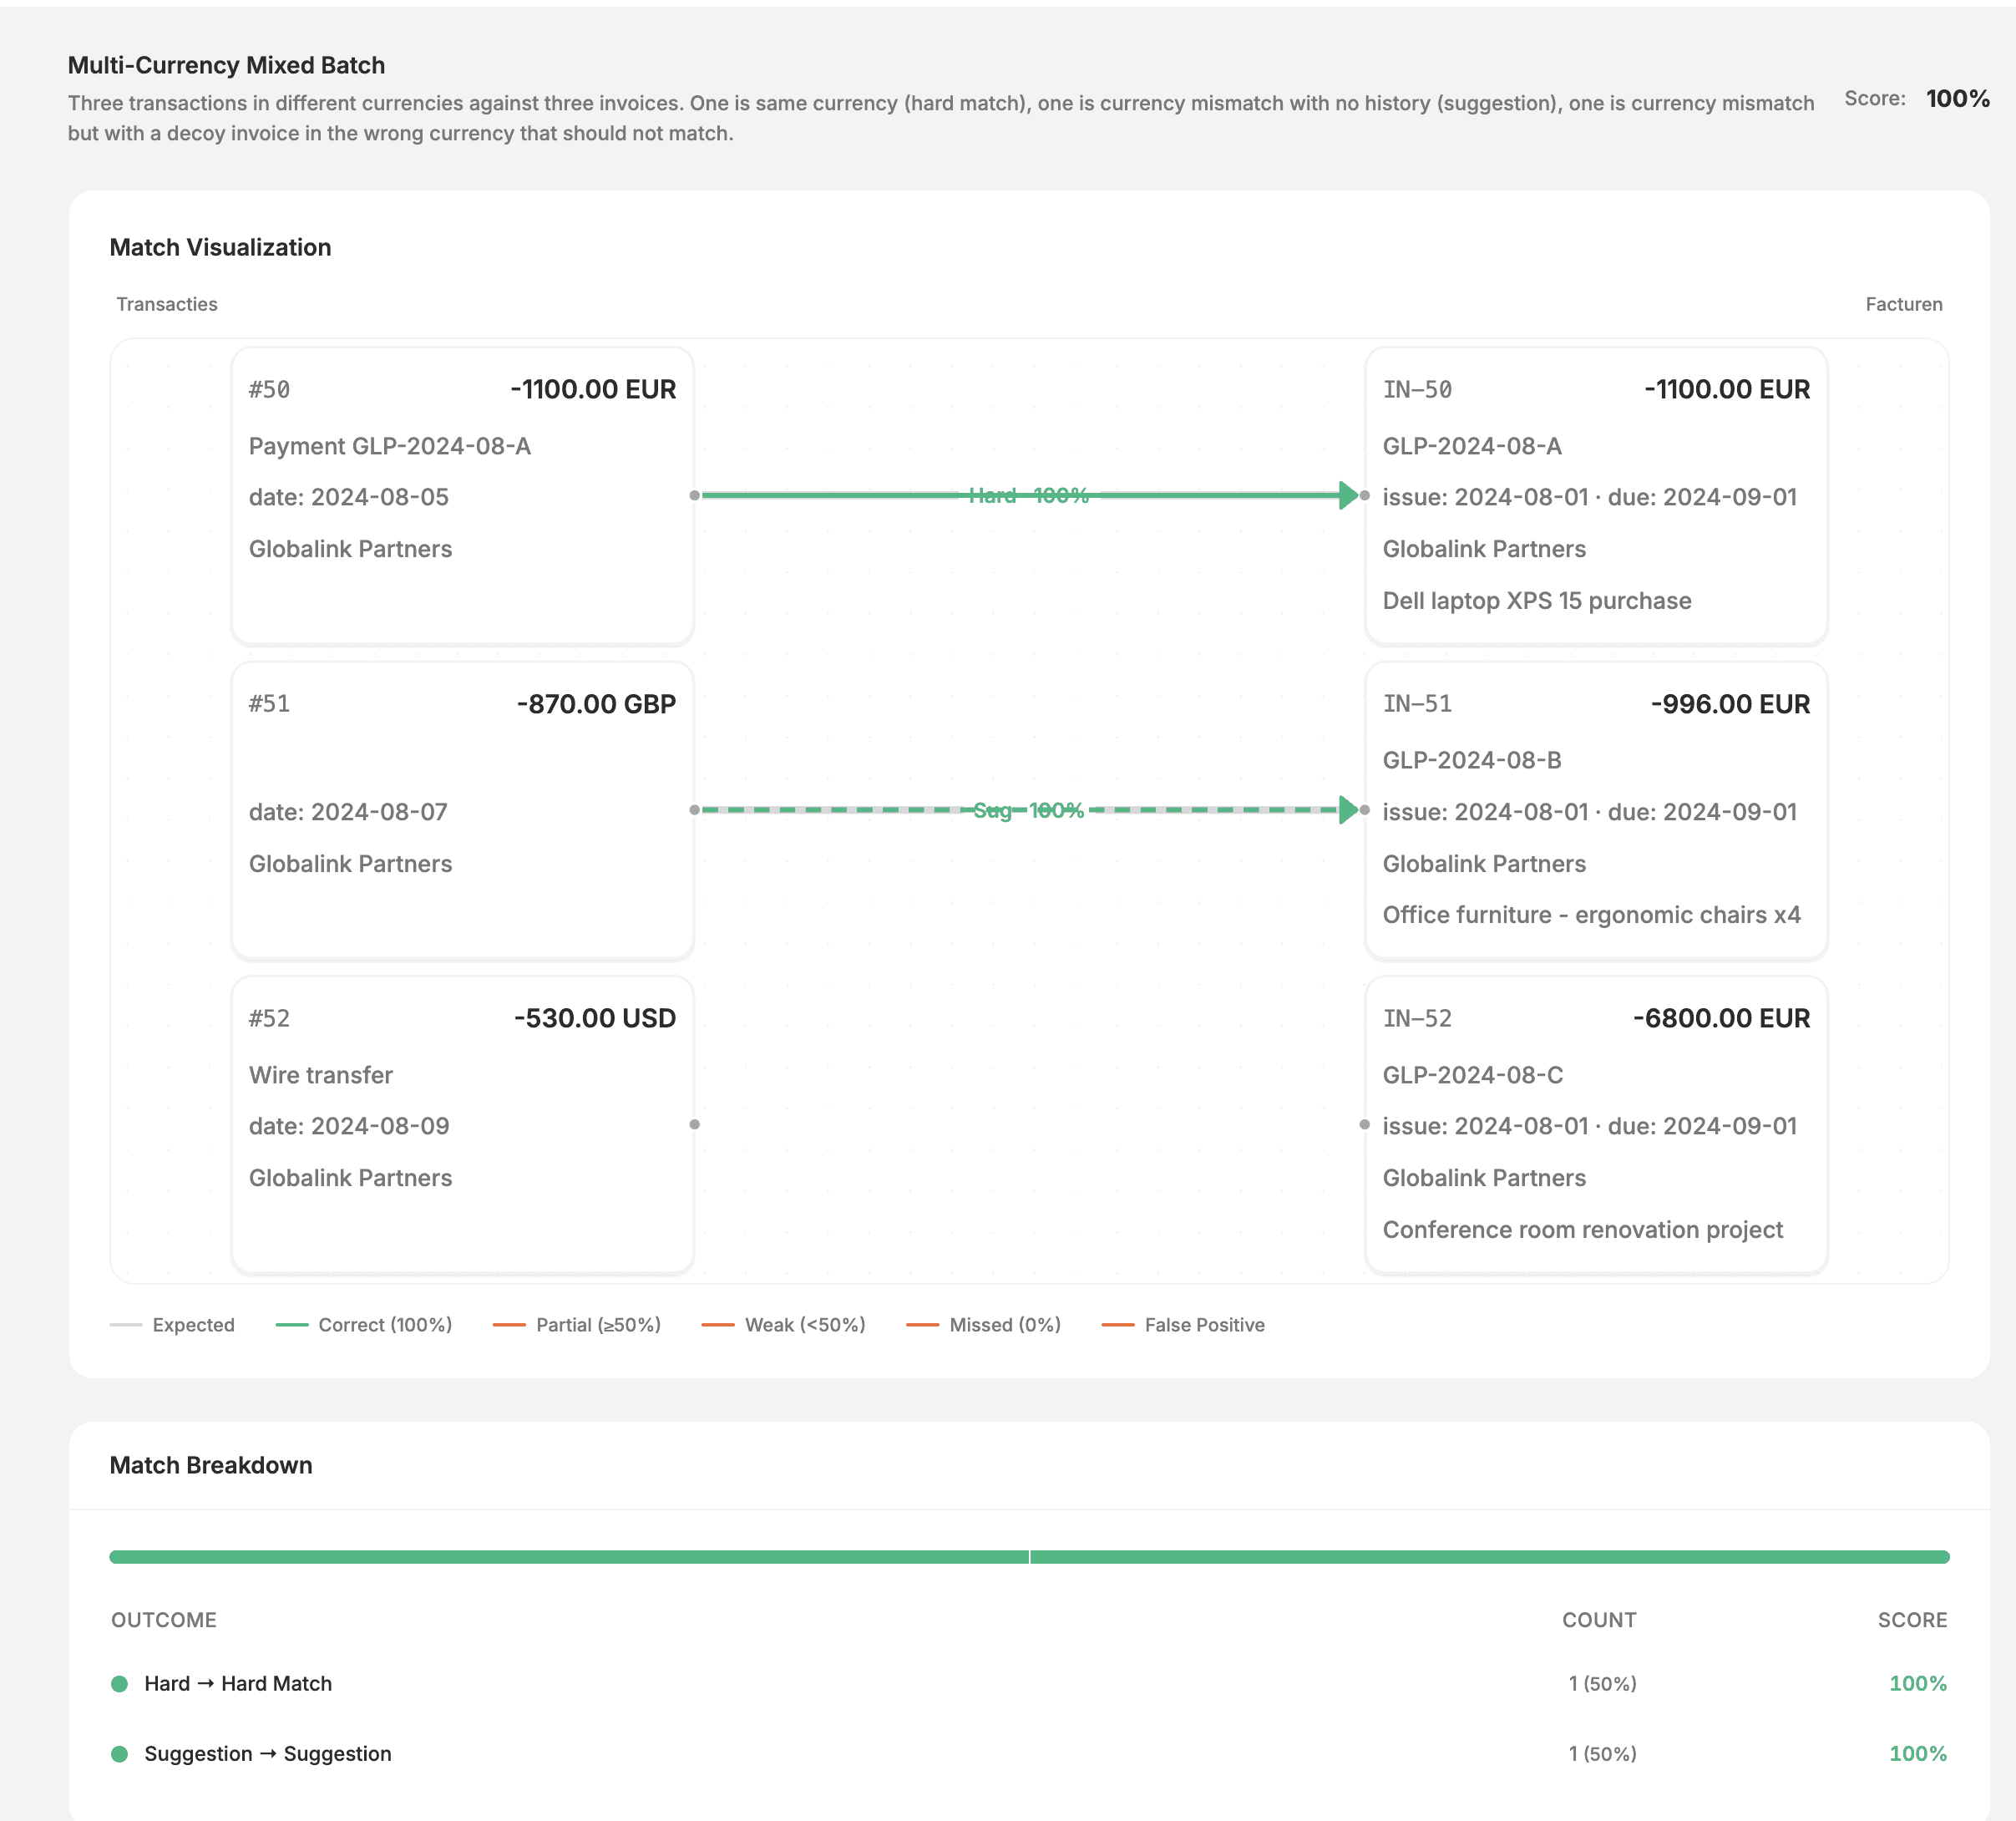
Task: Click the Hard 100% match edge label
Action: point(1028,495)
